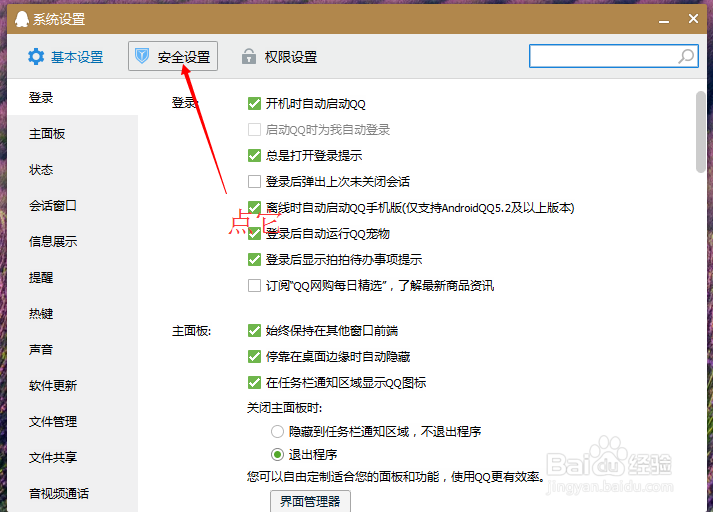
Task: Switch to the 安全设置 tab
Action: coord(173,56)
